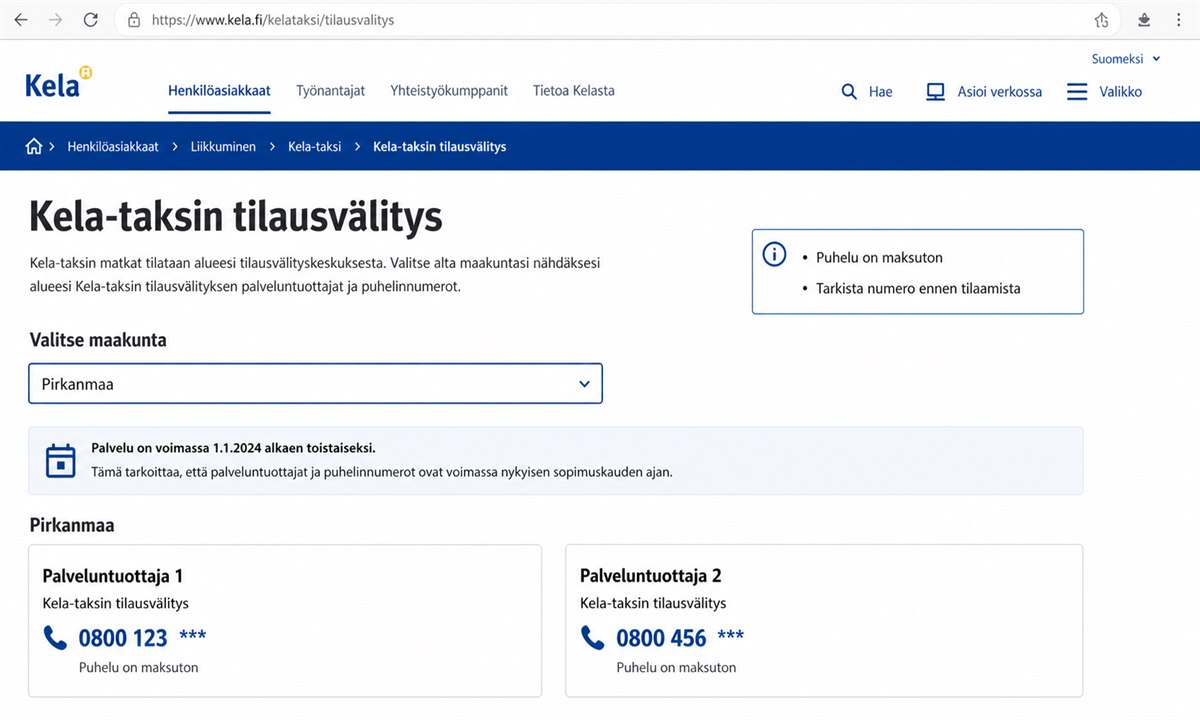
Task: Open browser downloads icon
Action: pyautogui.click(x=1145, y=20)
